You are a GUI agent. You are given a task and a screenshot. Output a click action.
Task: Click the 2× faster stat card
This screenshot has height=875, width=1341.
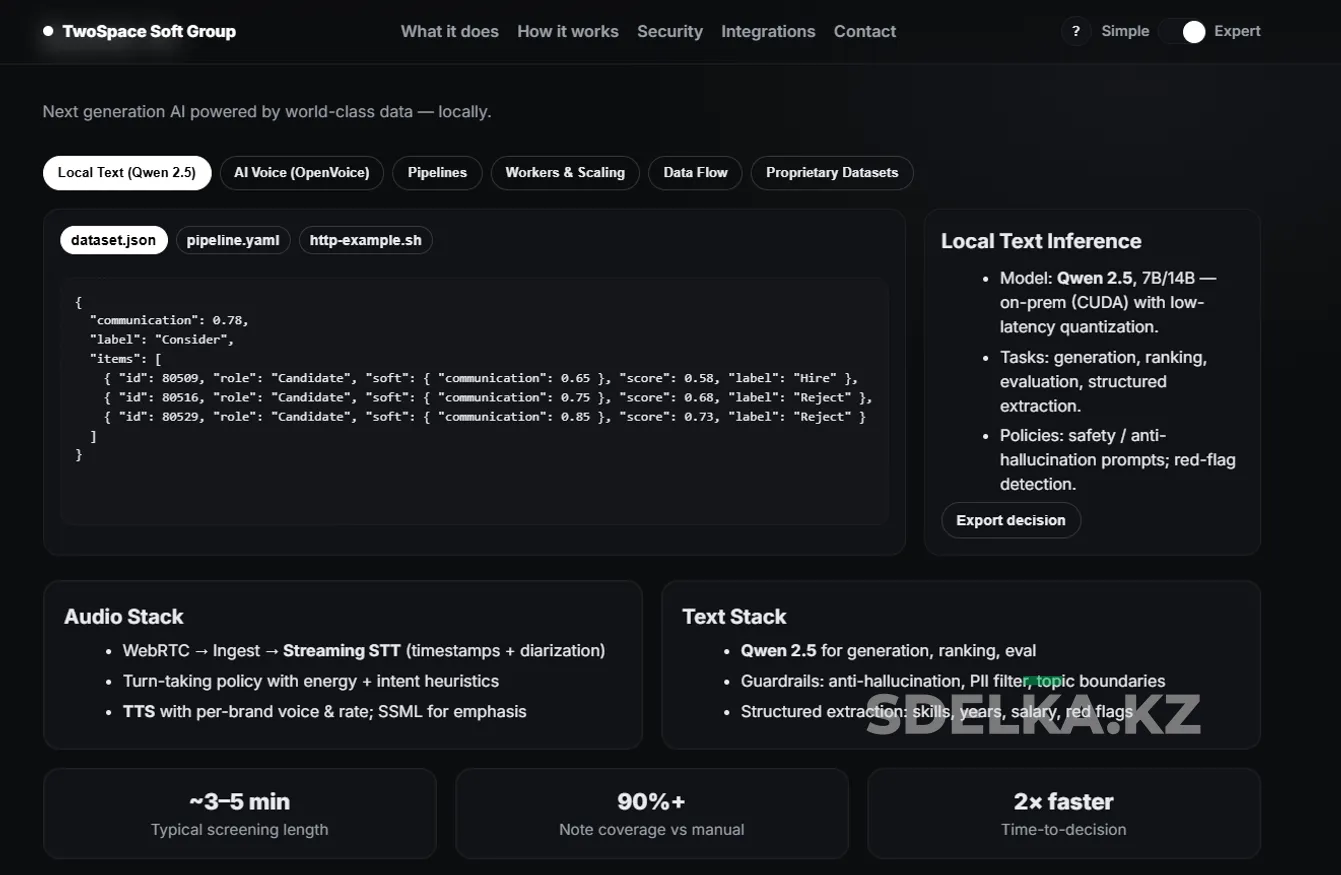point(1063,813)
